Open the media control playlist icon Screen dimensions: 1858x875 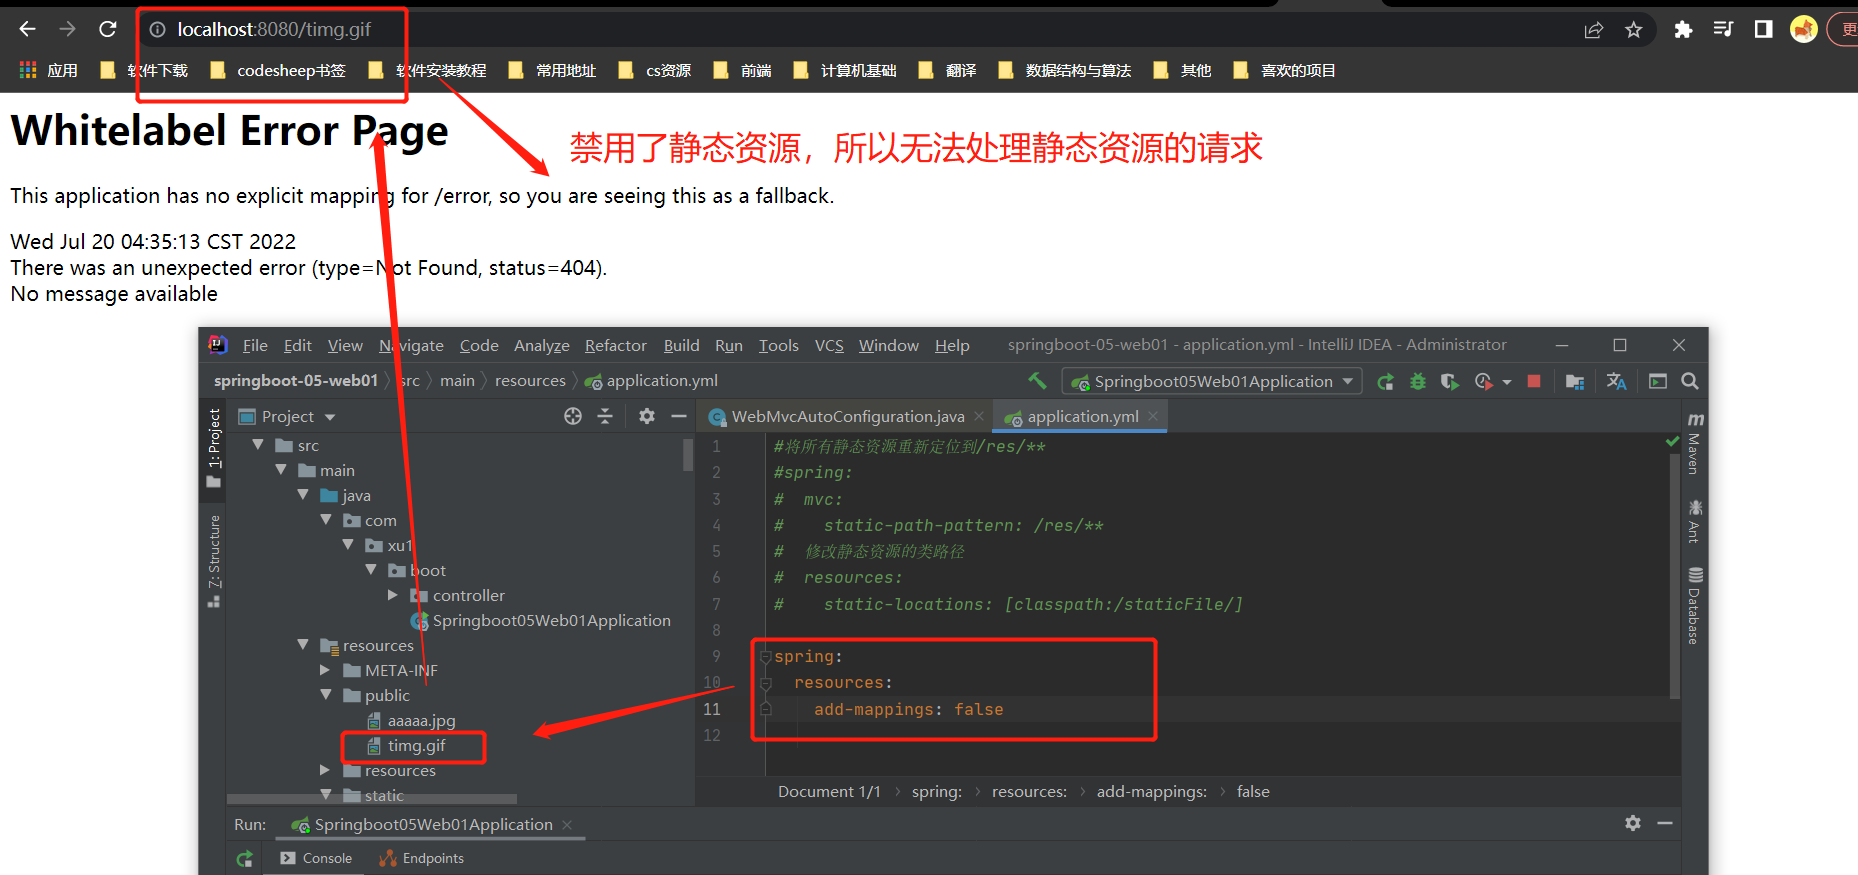pyautogui.click(x=1723, y=30)
